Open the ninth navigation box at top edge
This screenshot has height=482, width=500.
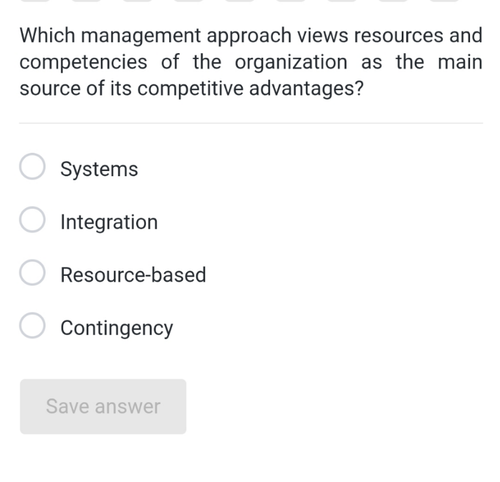tap(444, 1)
